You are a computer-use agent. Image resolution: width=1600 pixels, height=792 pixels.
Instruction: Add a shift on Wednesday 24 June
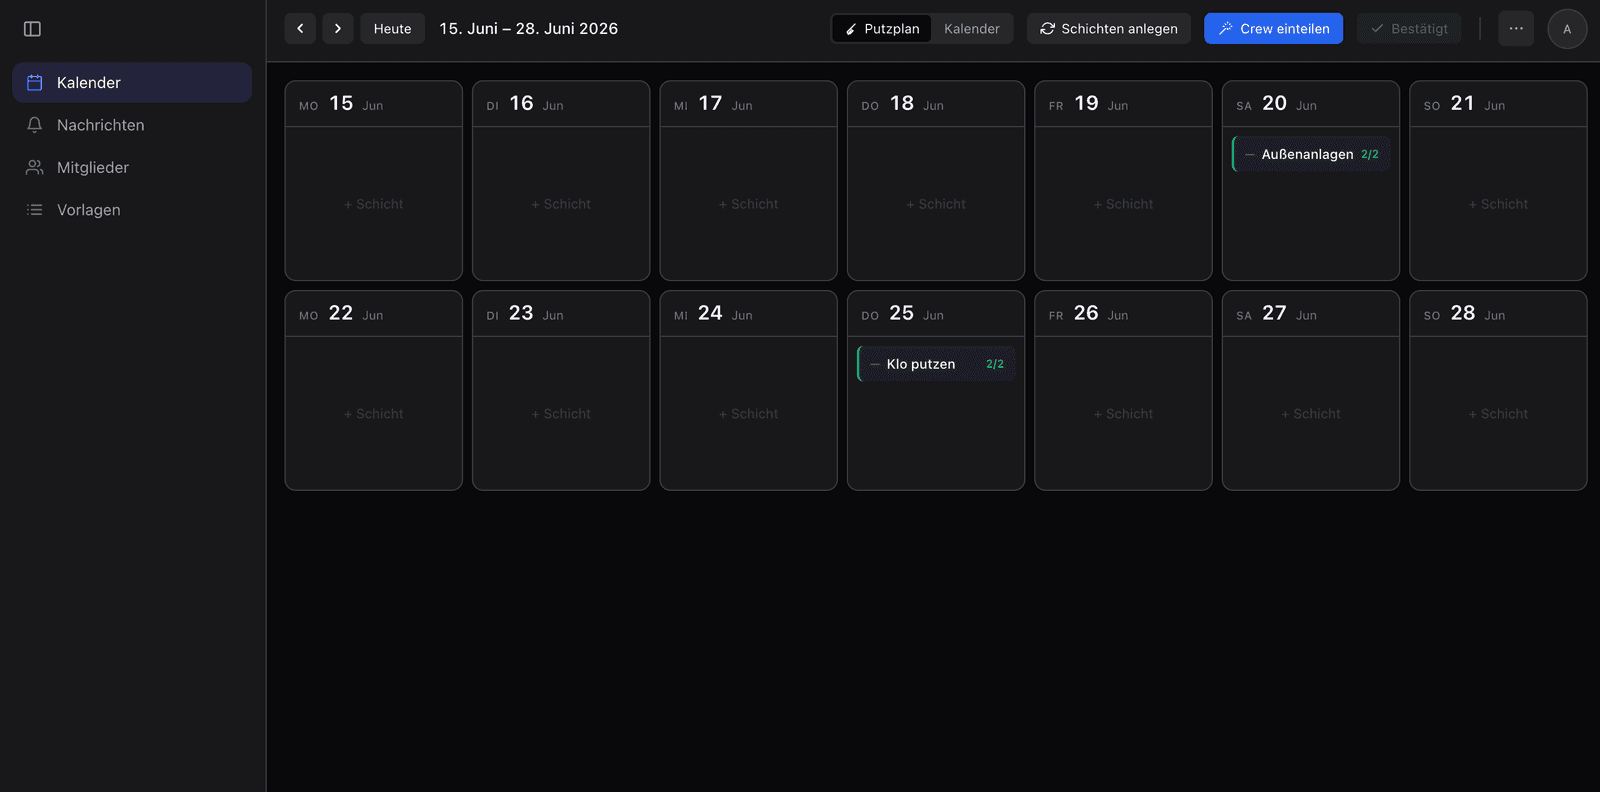pos(748,414)
